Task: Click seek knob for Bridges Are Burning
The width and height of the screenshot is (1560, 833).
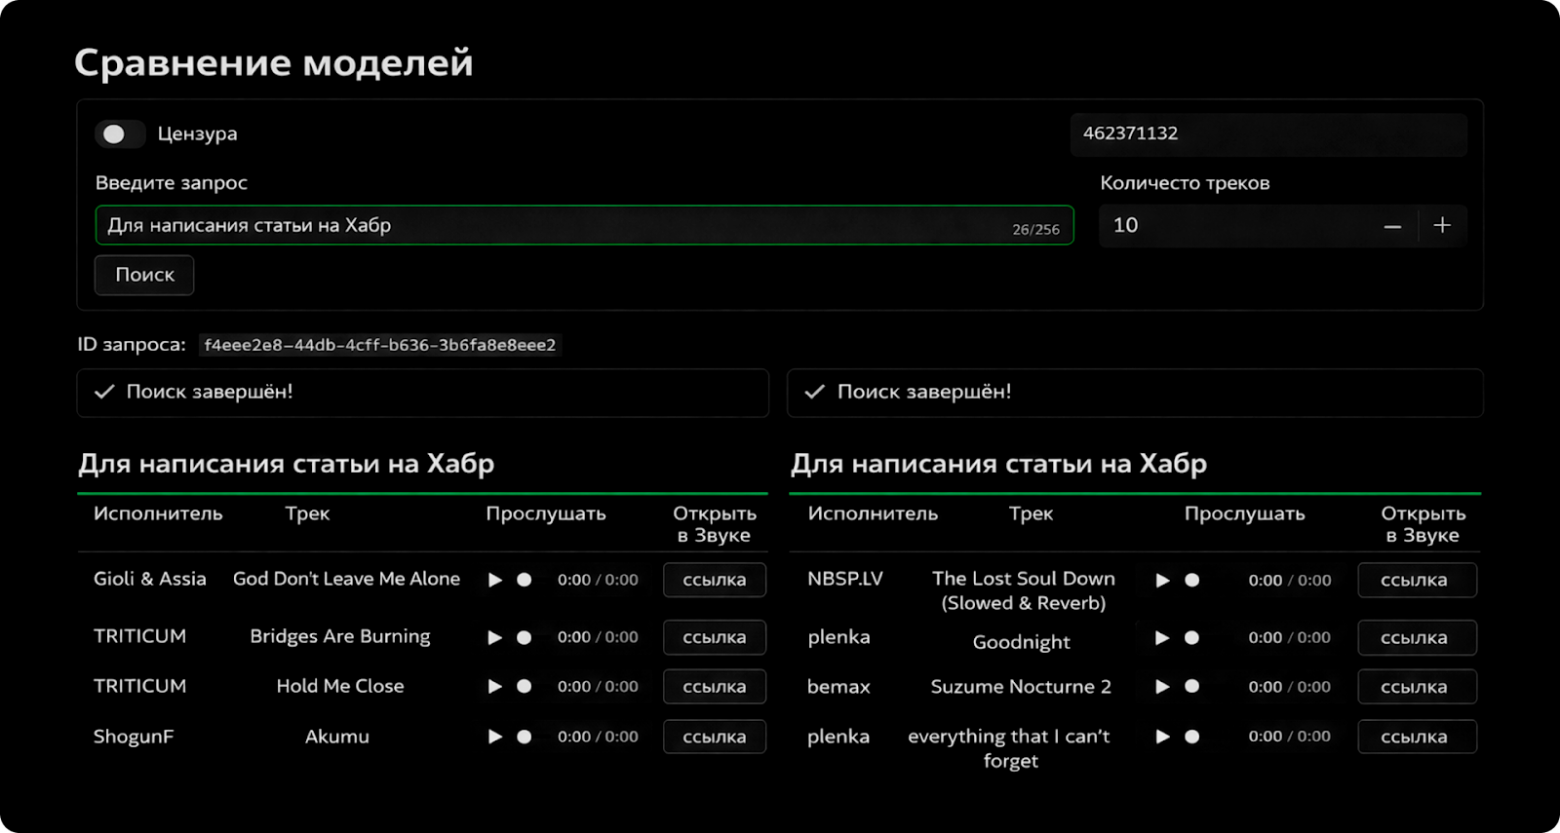Action: [x=524, y=637]
